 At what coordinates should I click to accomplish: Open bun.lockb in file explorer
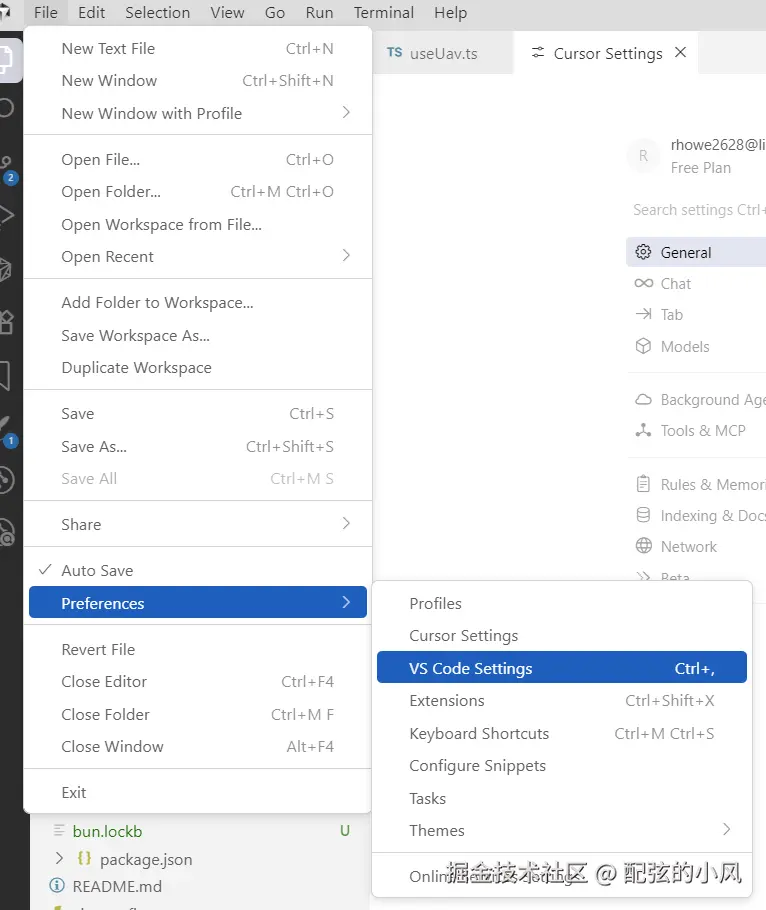point(107,831)
